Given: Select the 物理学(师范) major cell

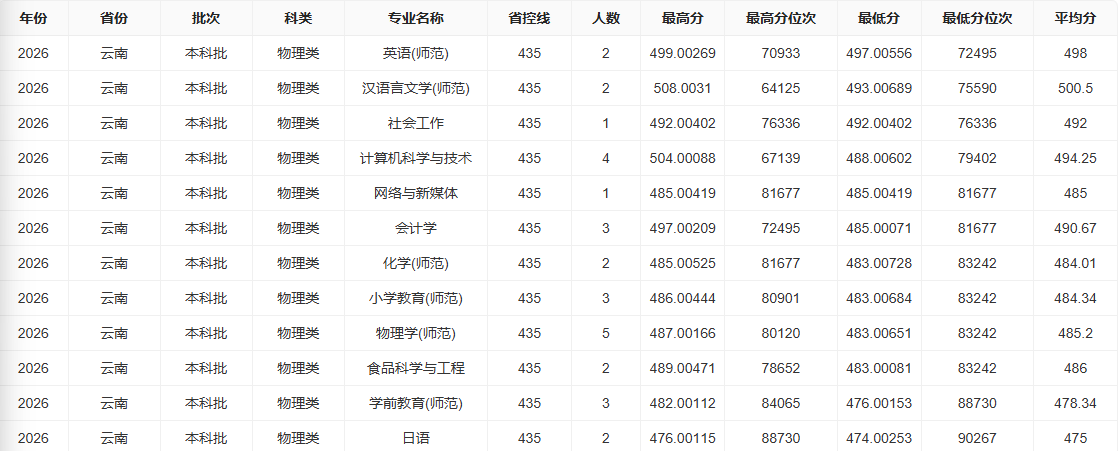Looking at the screenshot, I should pyautogui.click(x=416, y=333).
